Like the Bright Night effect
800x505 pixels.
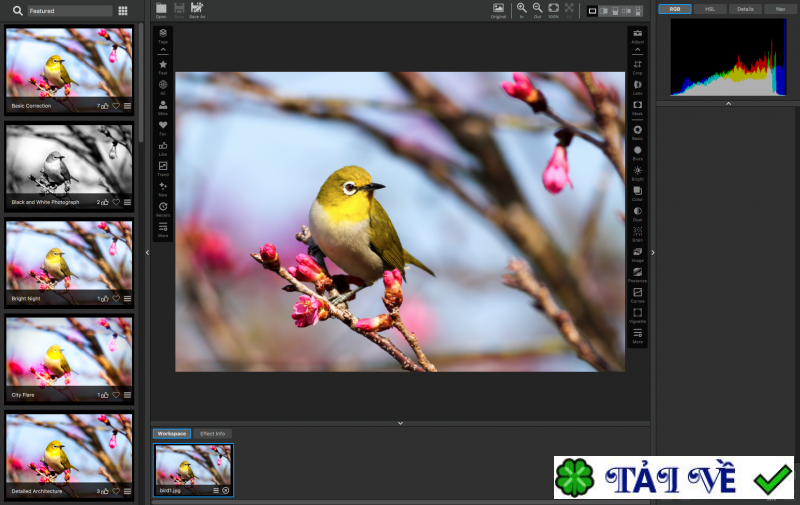(x=105, y=298)
